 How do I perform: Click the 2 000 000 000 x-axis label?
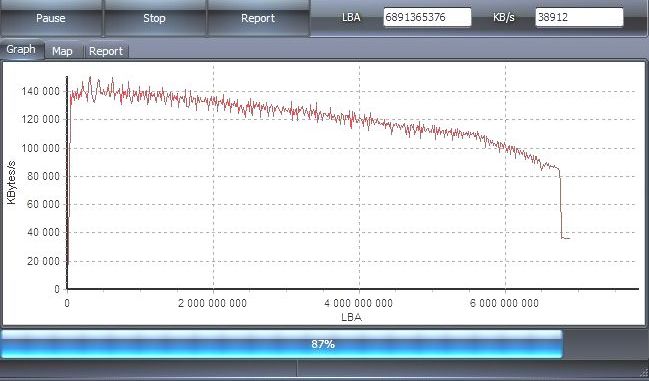click(x=213, y=303)
